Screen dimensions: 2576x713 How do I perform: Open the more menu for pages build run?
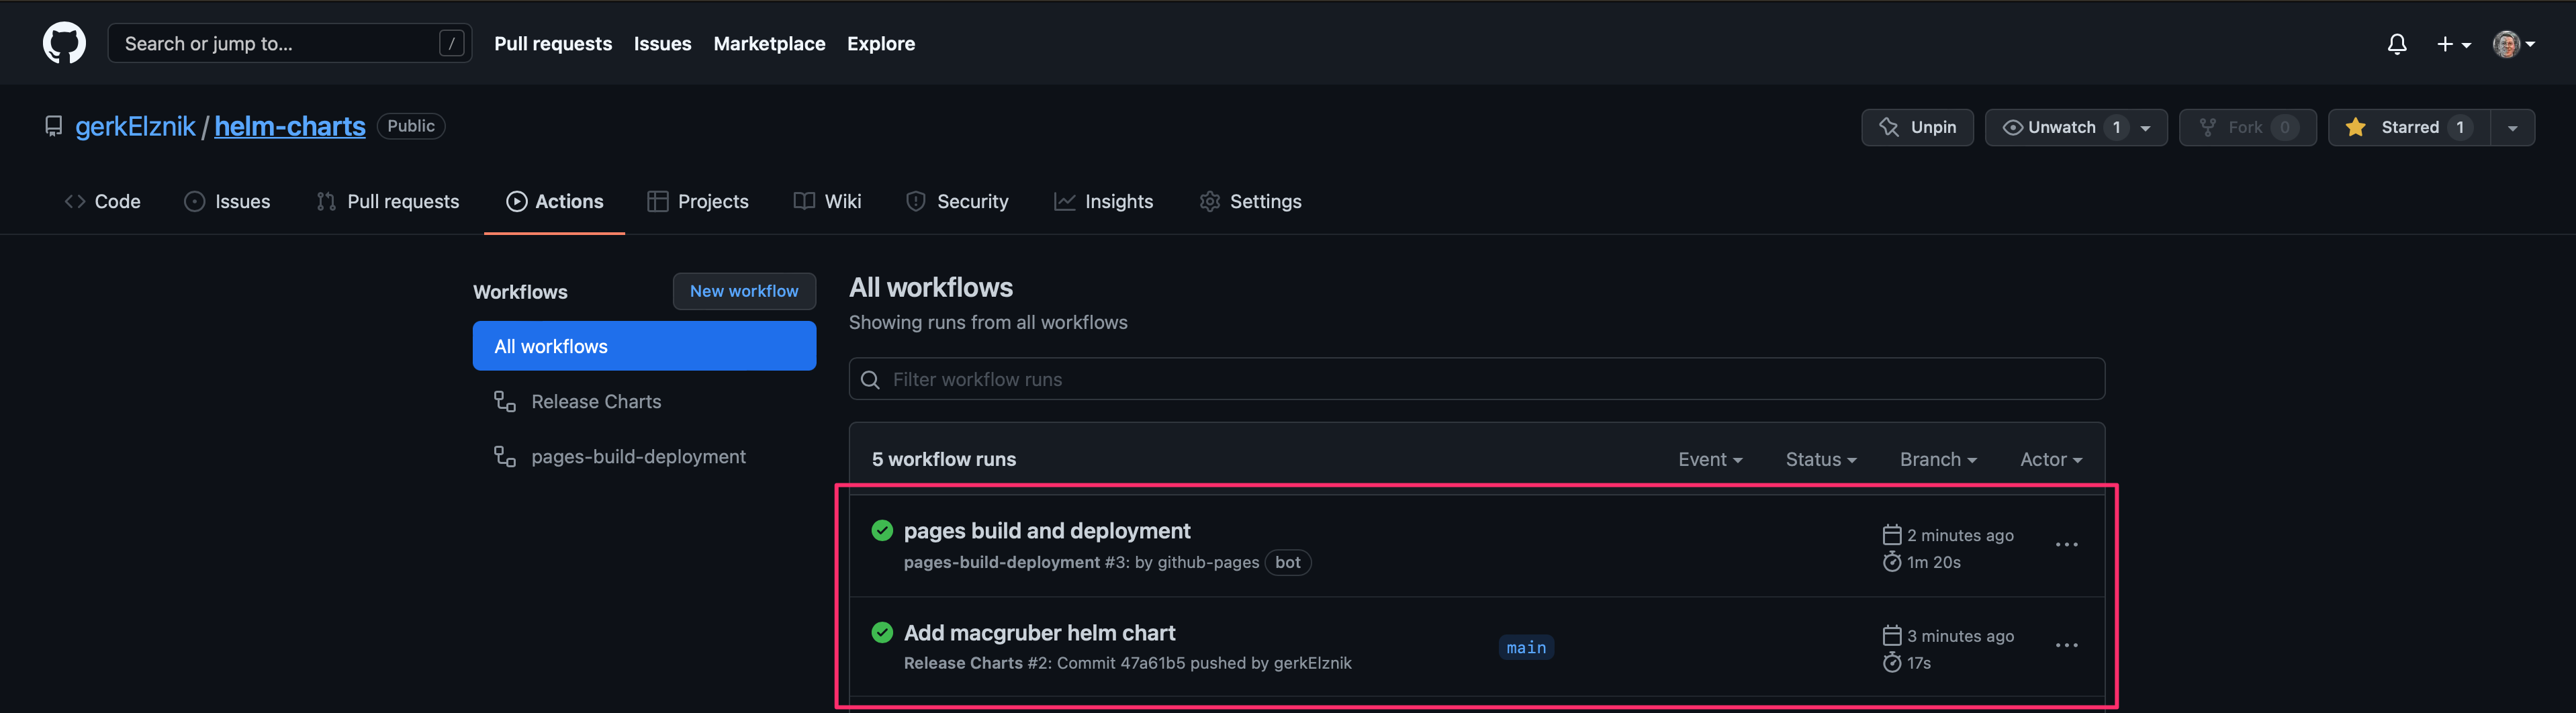pyautogui.click(x=2066, y=545)
